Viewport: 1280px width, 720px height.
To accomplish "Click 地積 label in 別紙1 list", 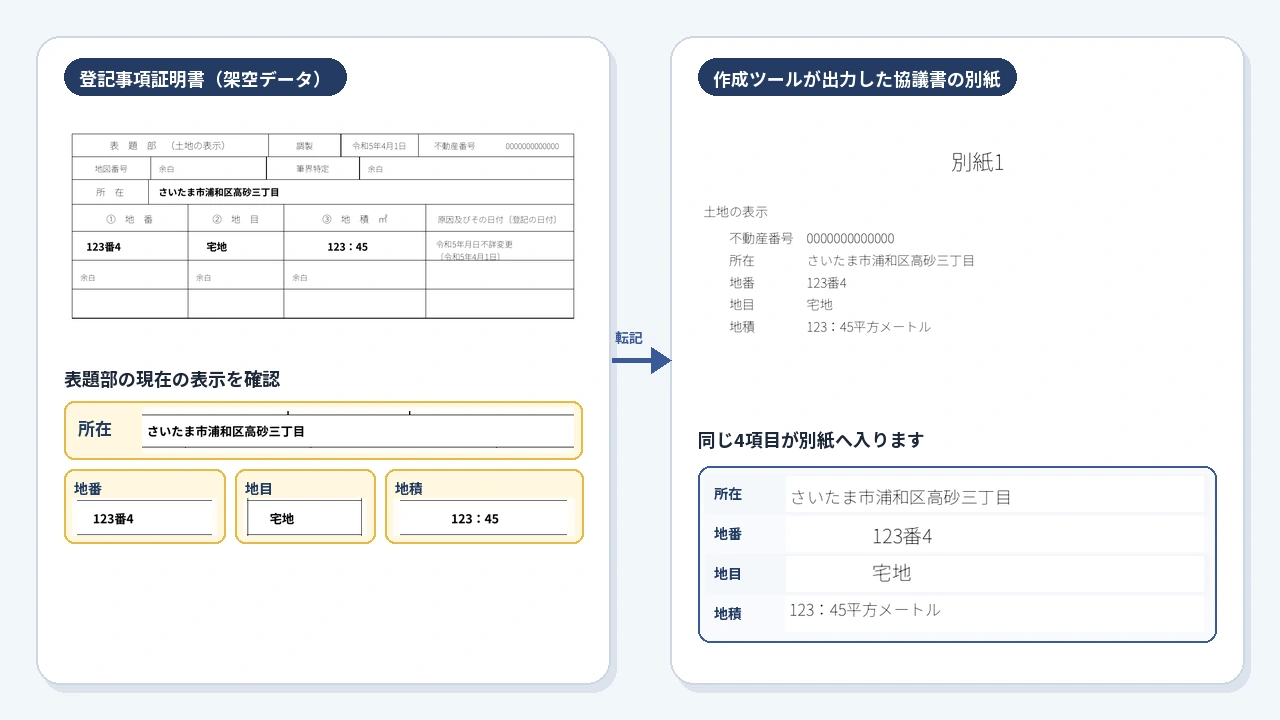I will point(742,326).
